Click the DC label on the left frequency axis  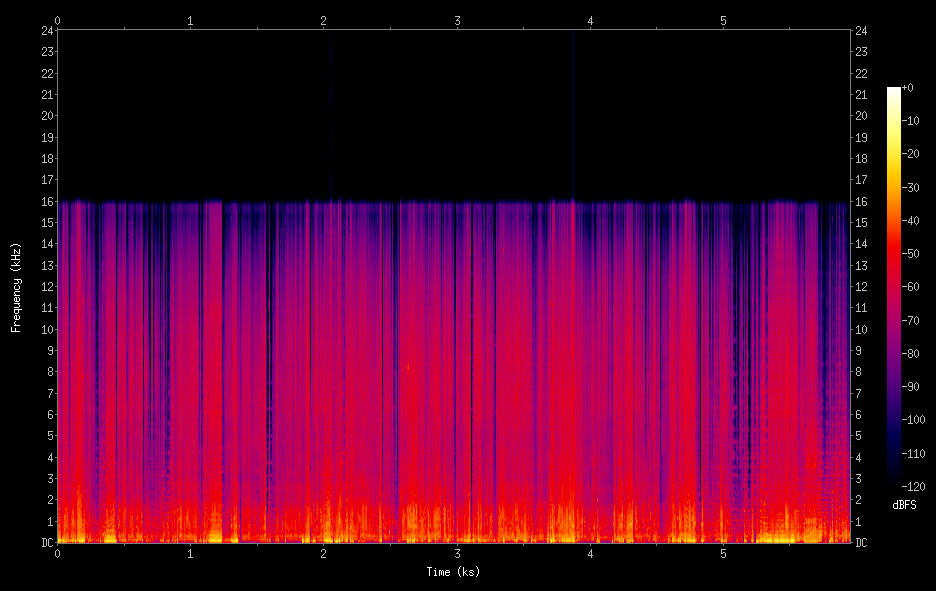pyautogui.click(x=46, y=542)
